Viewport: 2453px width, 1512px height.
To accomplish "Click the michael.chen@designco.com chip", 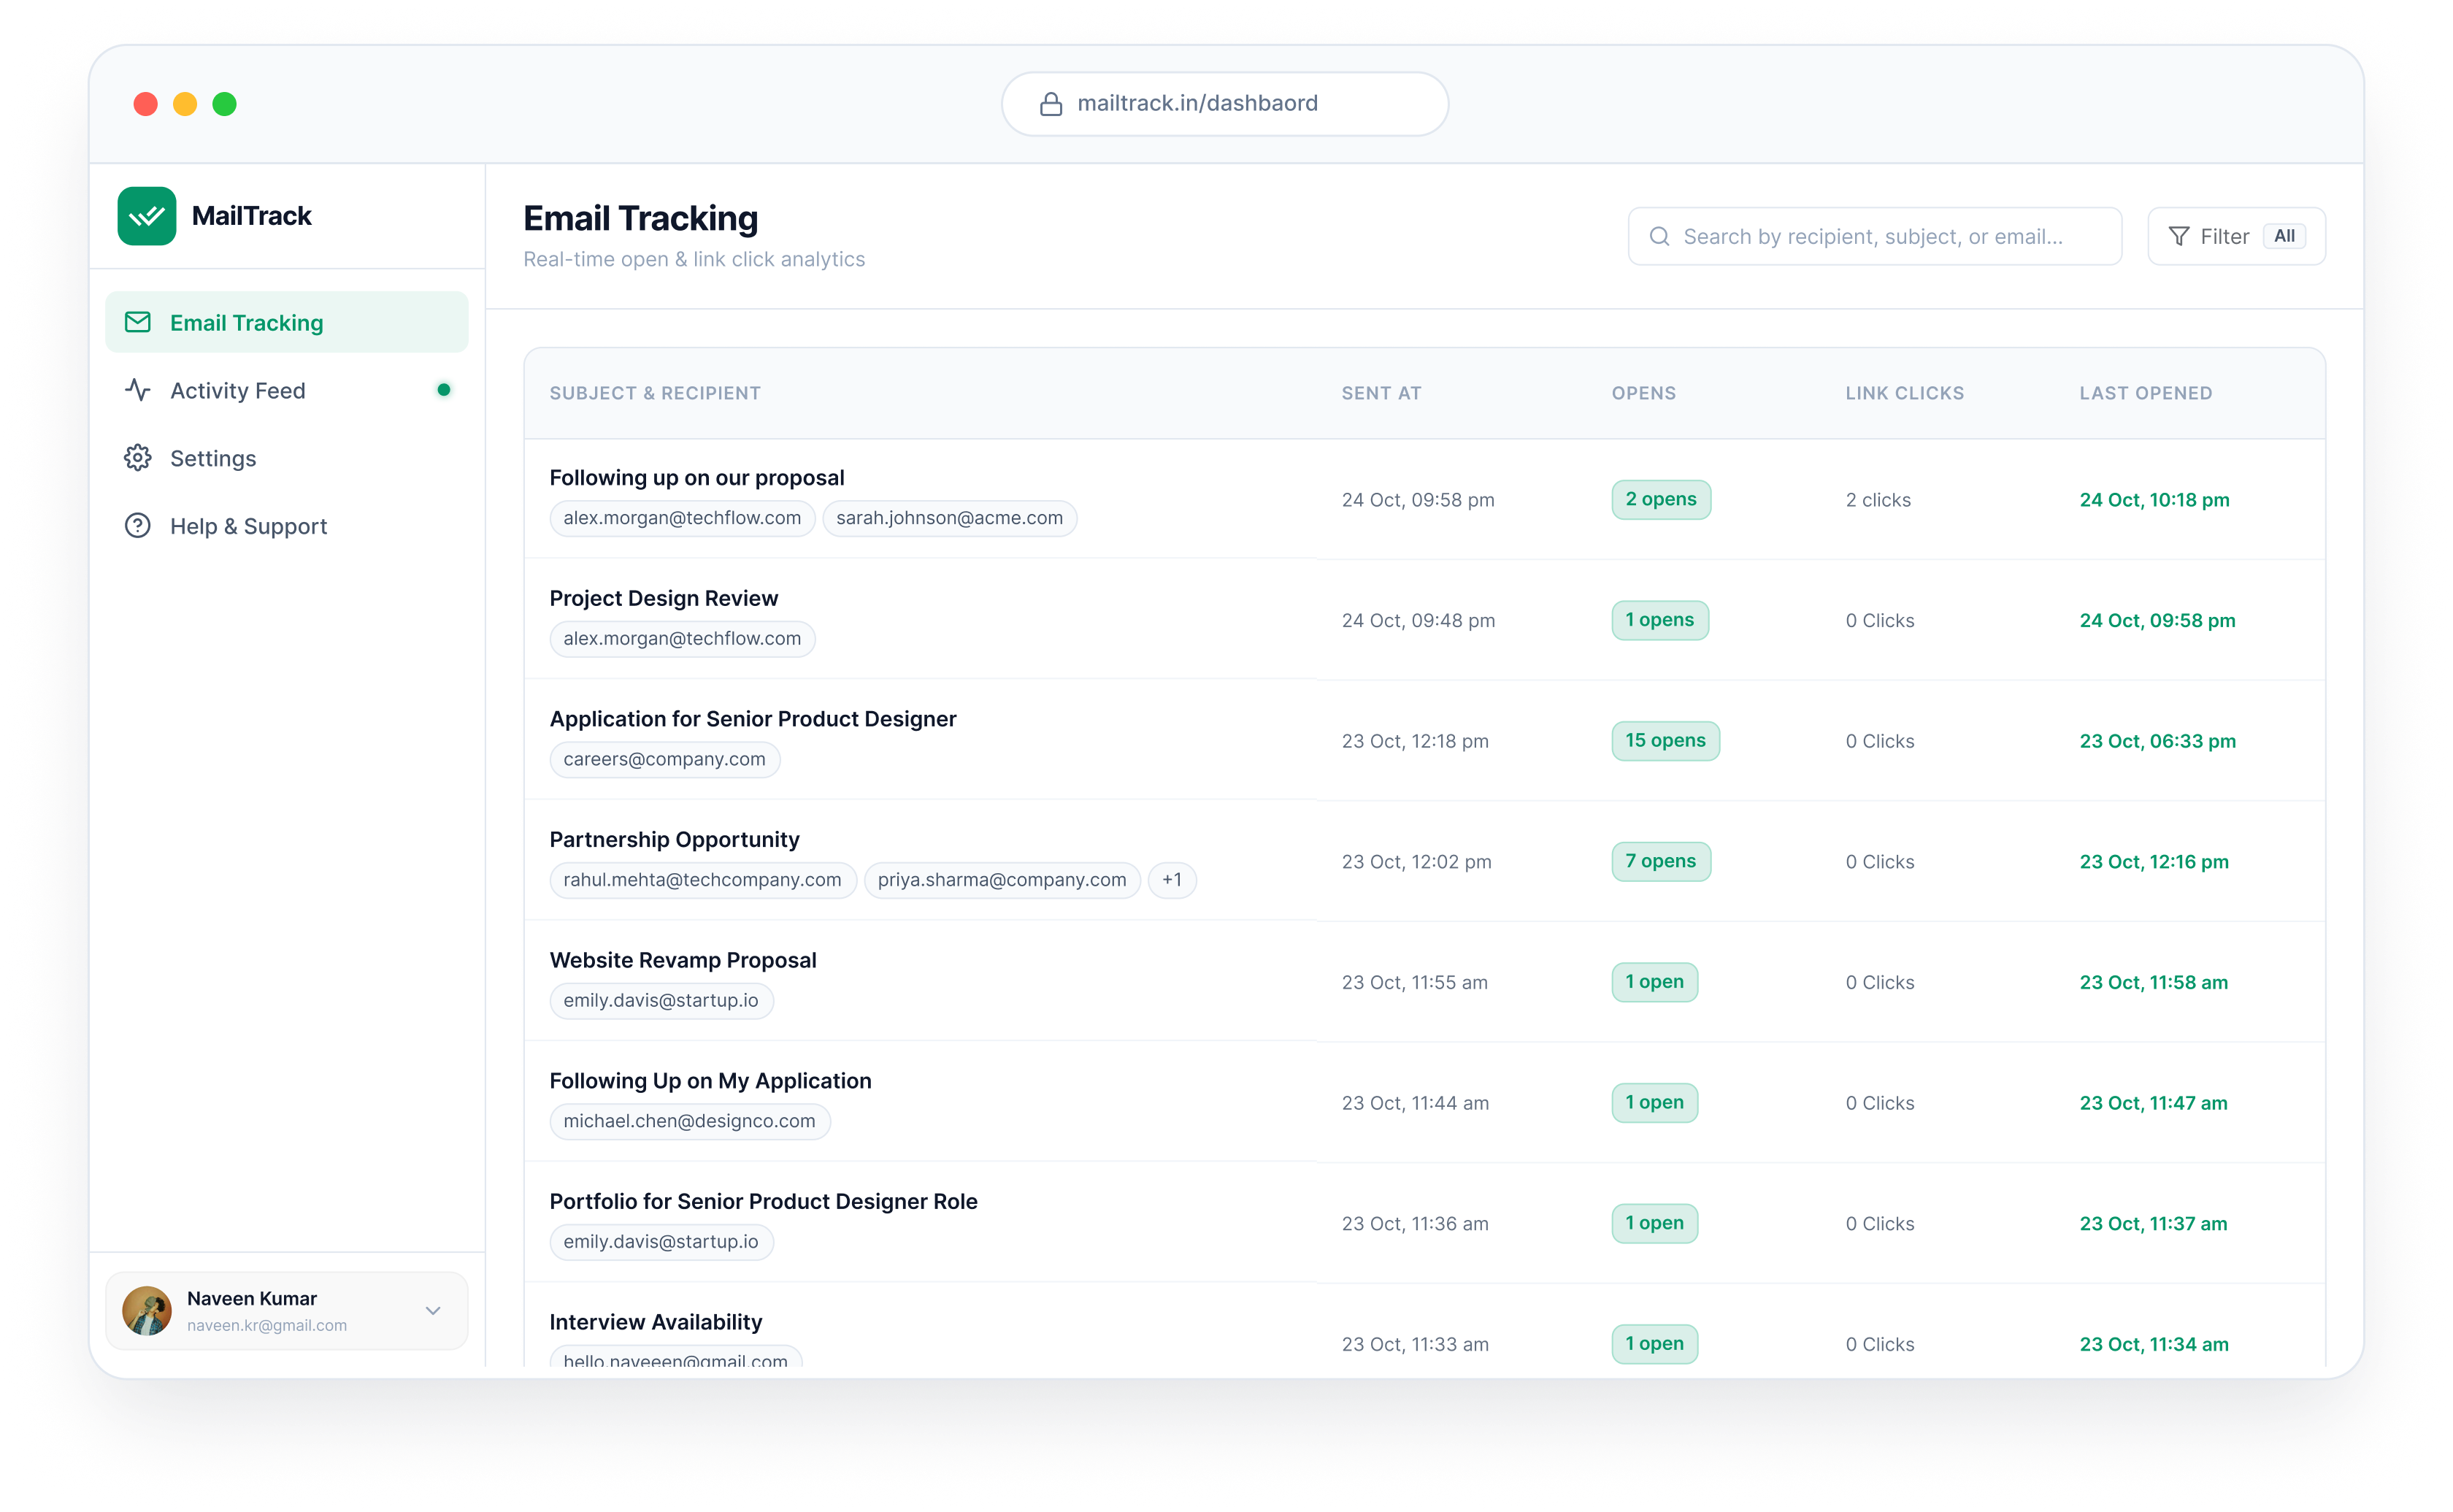I will 689,1121.
